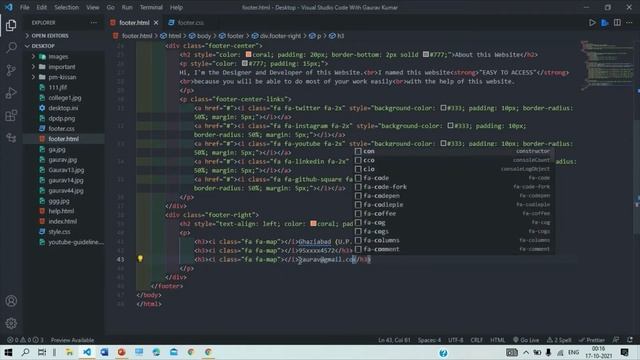Screen dimensions: 640x360
Task: Open the File menu
Action: coord(24,7)
